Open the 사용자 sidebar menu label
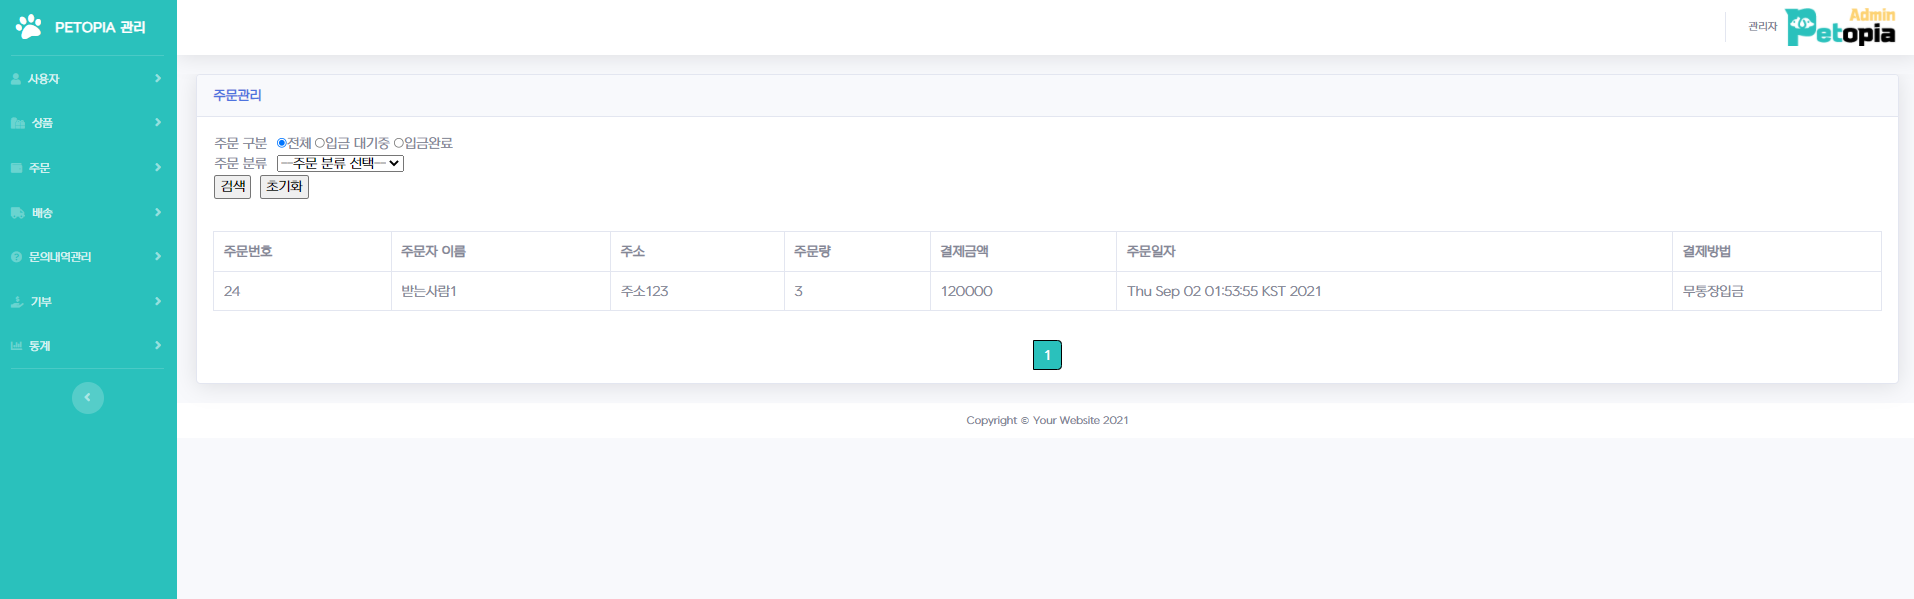1914x599 pixels. (43, 79)
